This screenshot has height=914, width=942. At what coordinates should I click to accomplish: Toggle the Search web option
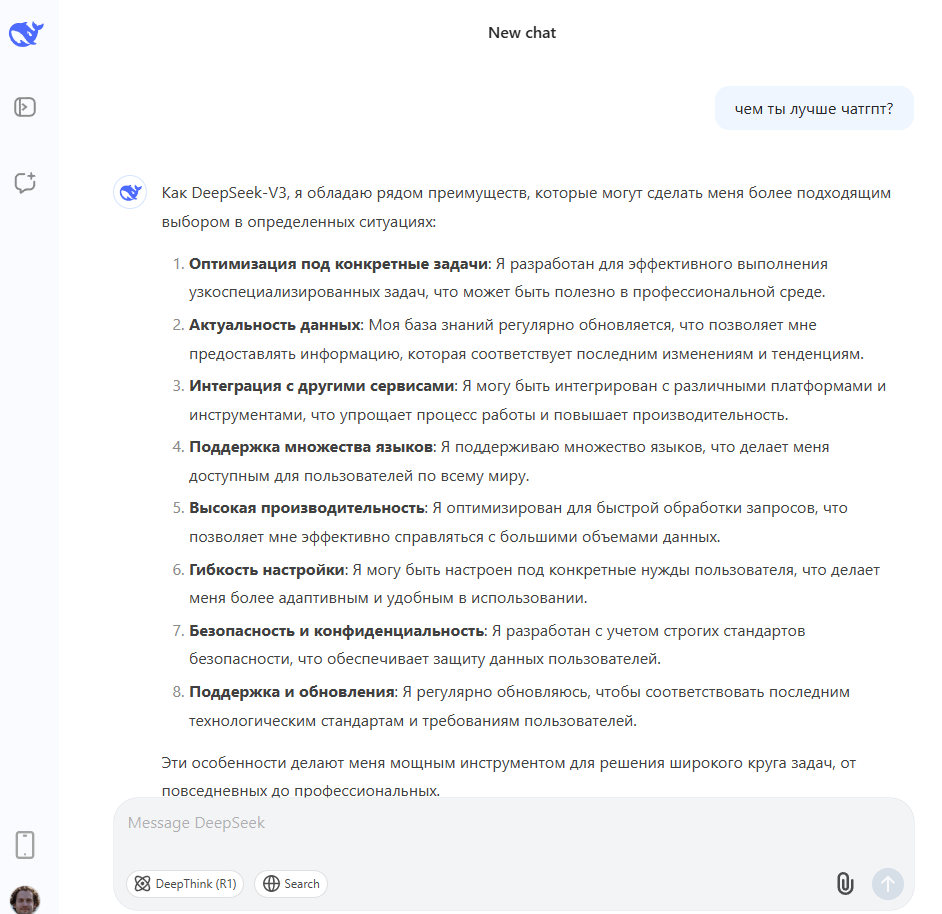[291, 883]
